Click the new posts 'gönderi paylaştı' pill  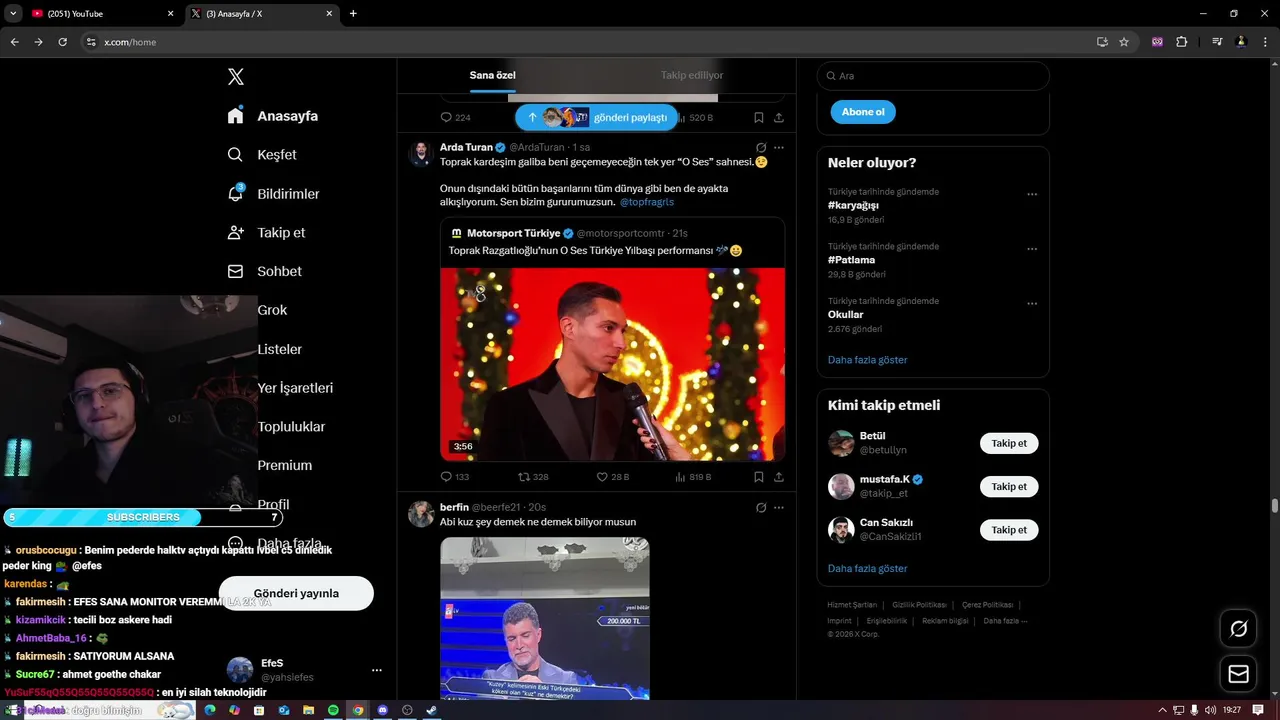596,117
